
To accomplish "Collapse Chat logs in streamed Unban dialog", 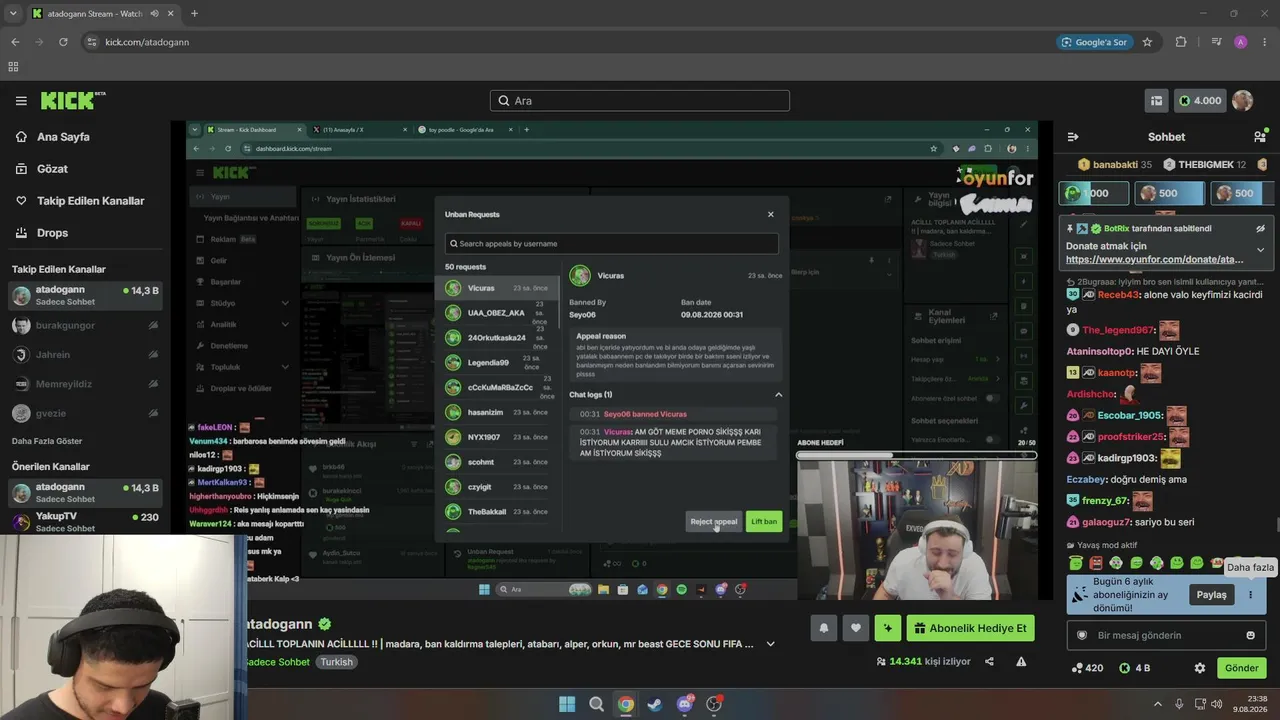I will point(778,395).
